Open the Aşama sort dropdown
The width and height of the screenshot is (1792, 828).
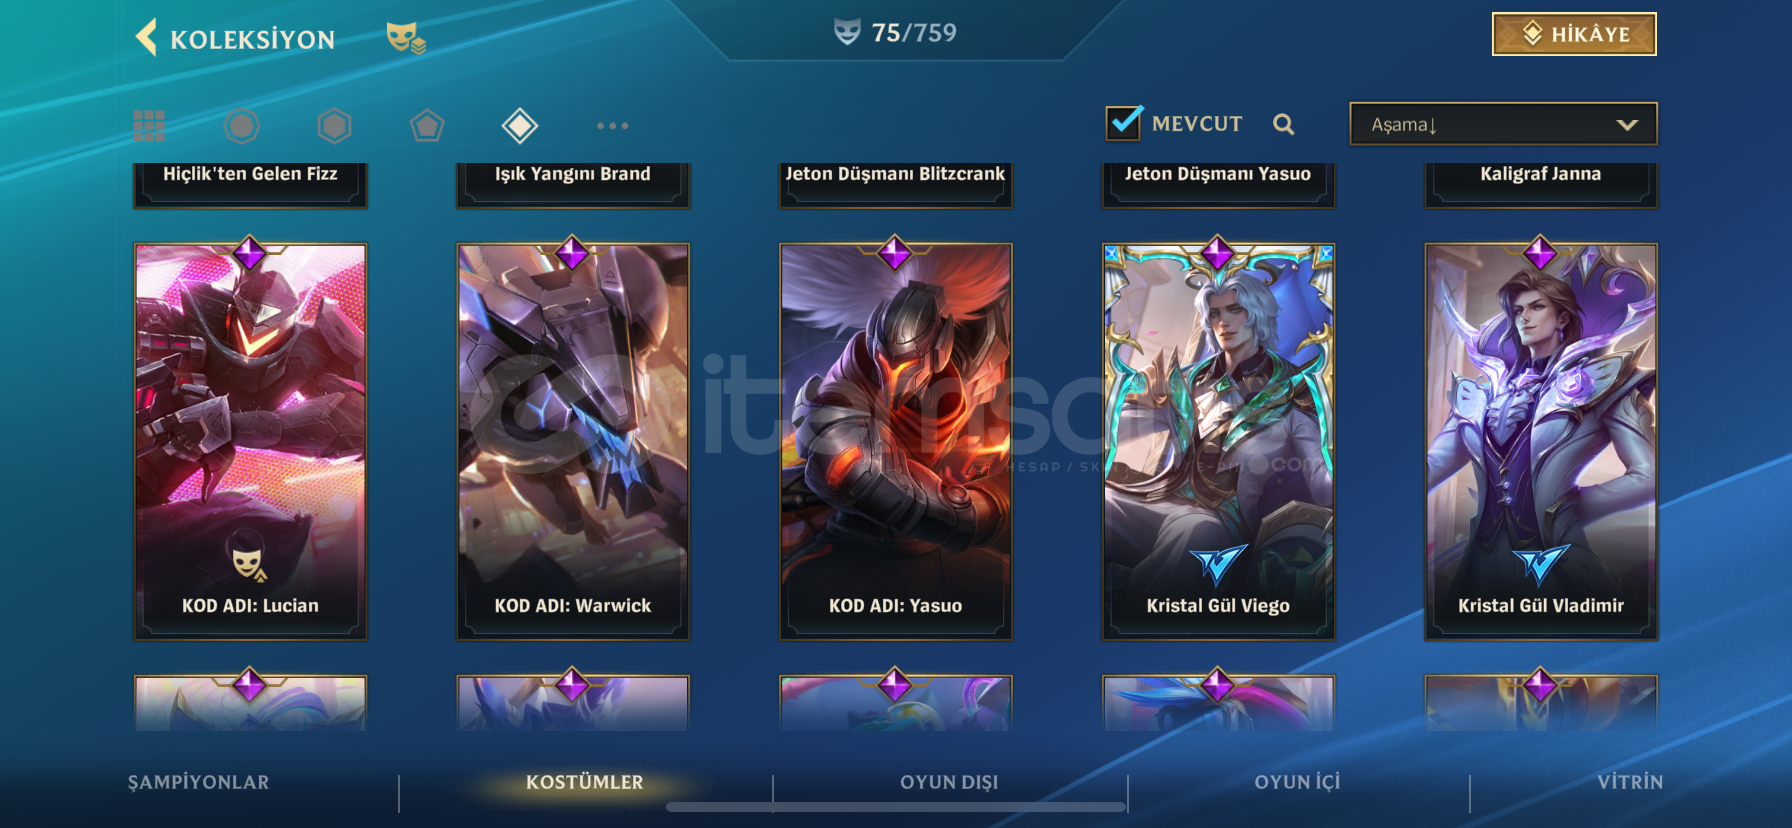tap(1503, 124)
